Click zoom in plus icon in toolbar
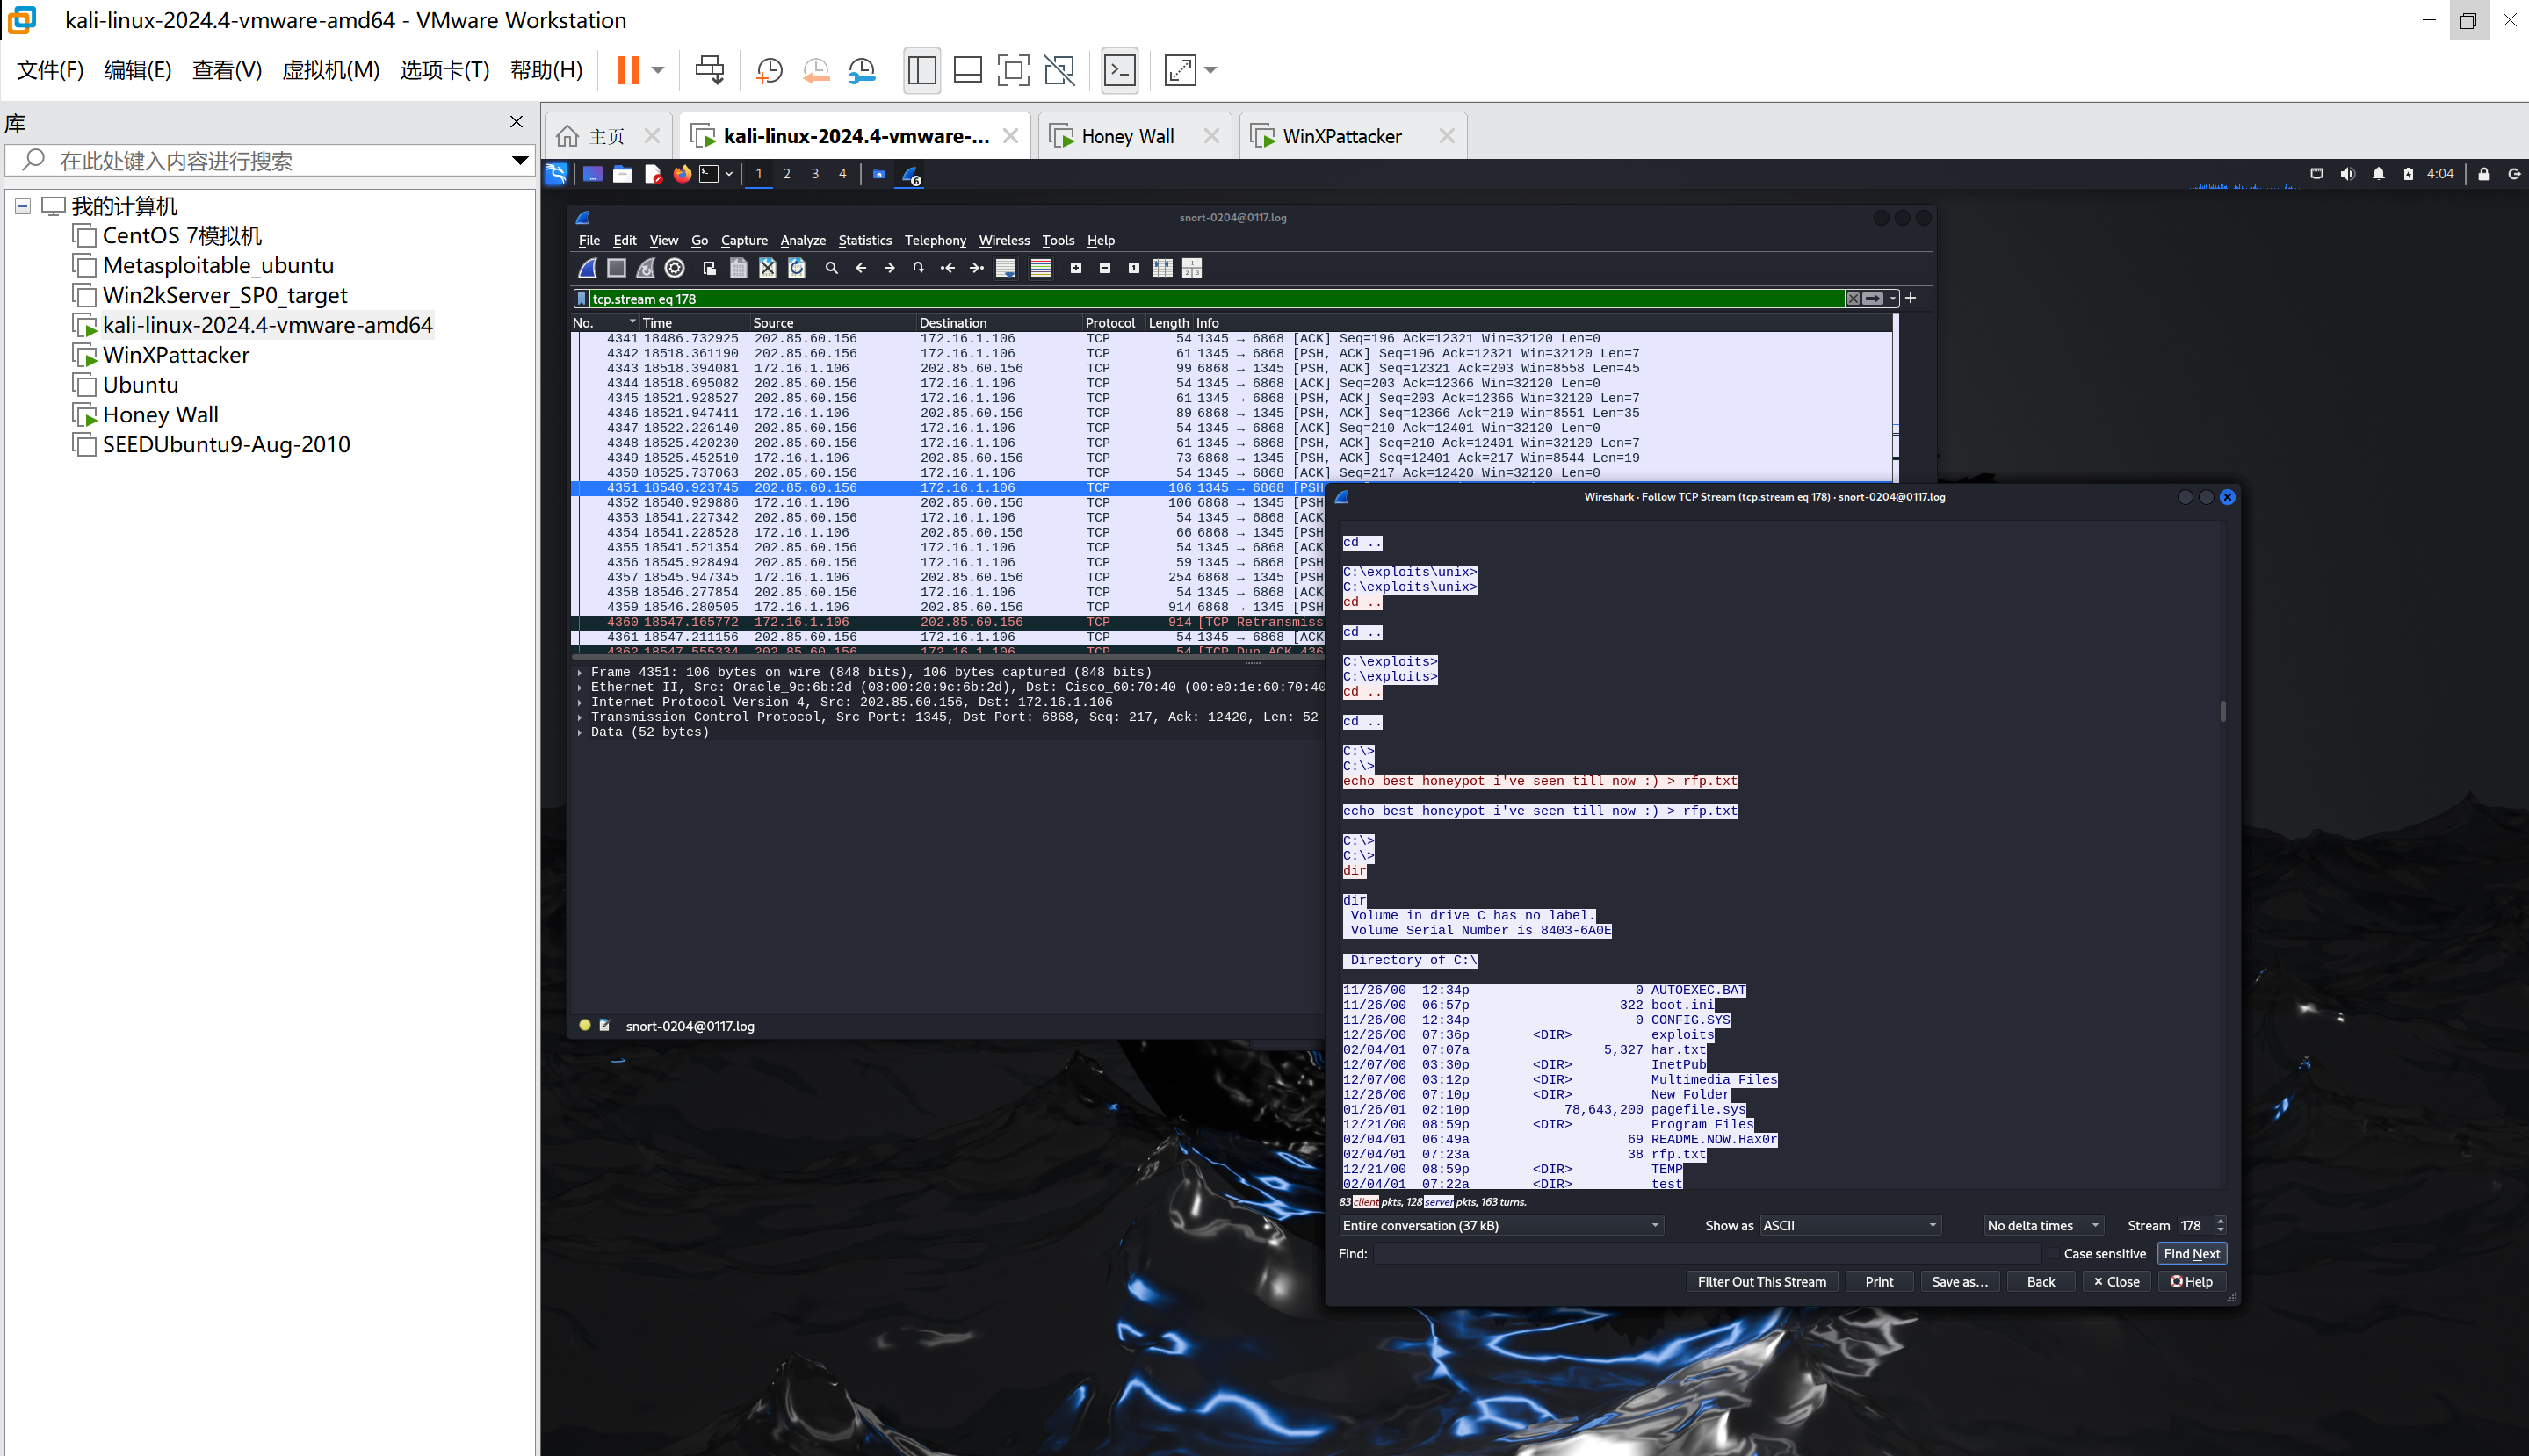 pos(1076,268)
